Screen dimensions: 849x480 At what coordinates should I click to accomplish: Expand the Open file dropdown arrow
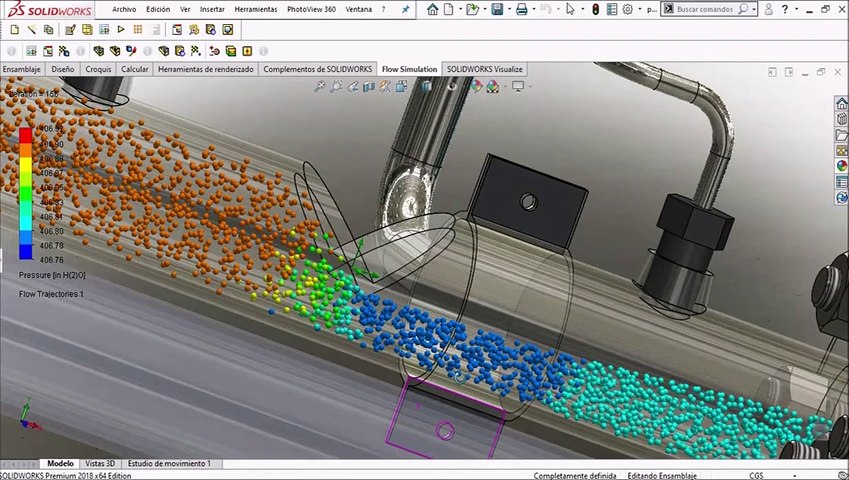[x=485, y=9]
